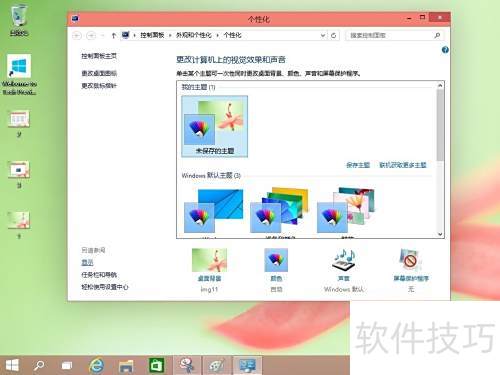500x375 pixels.
Task: Click the back navigation arrow
Action: point(77,35)
